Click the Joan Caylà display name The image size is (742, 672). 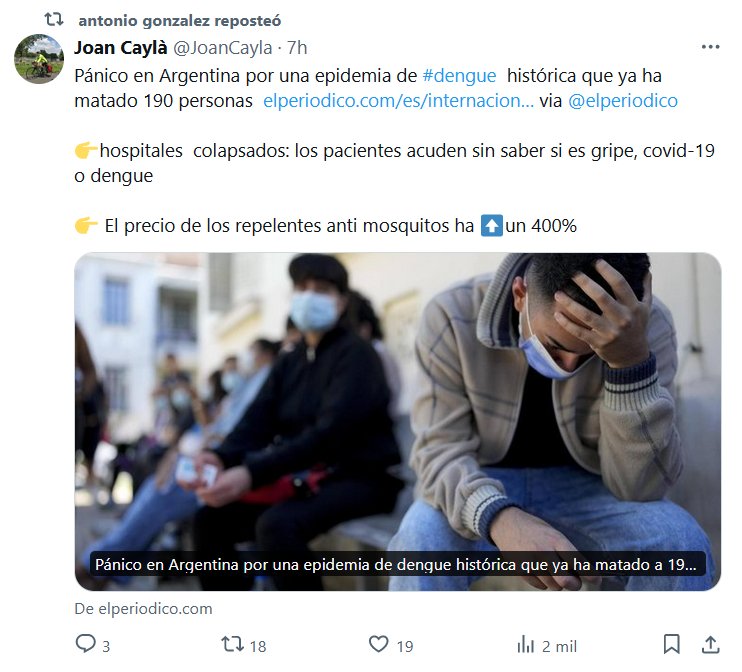121,48
